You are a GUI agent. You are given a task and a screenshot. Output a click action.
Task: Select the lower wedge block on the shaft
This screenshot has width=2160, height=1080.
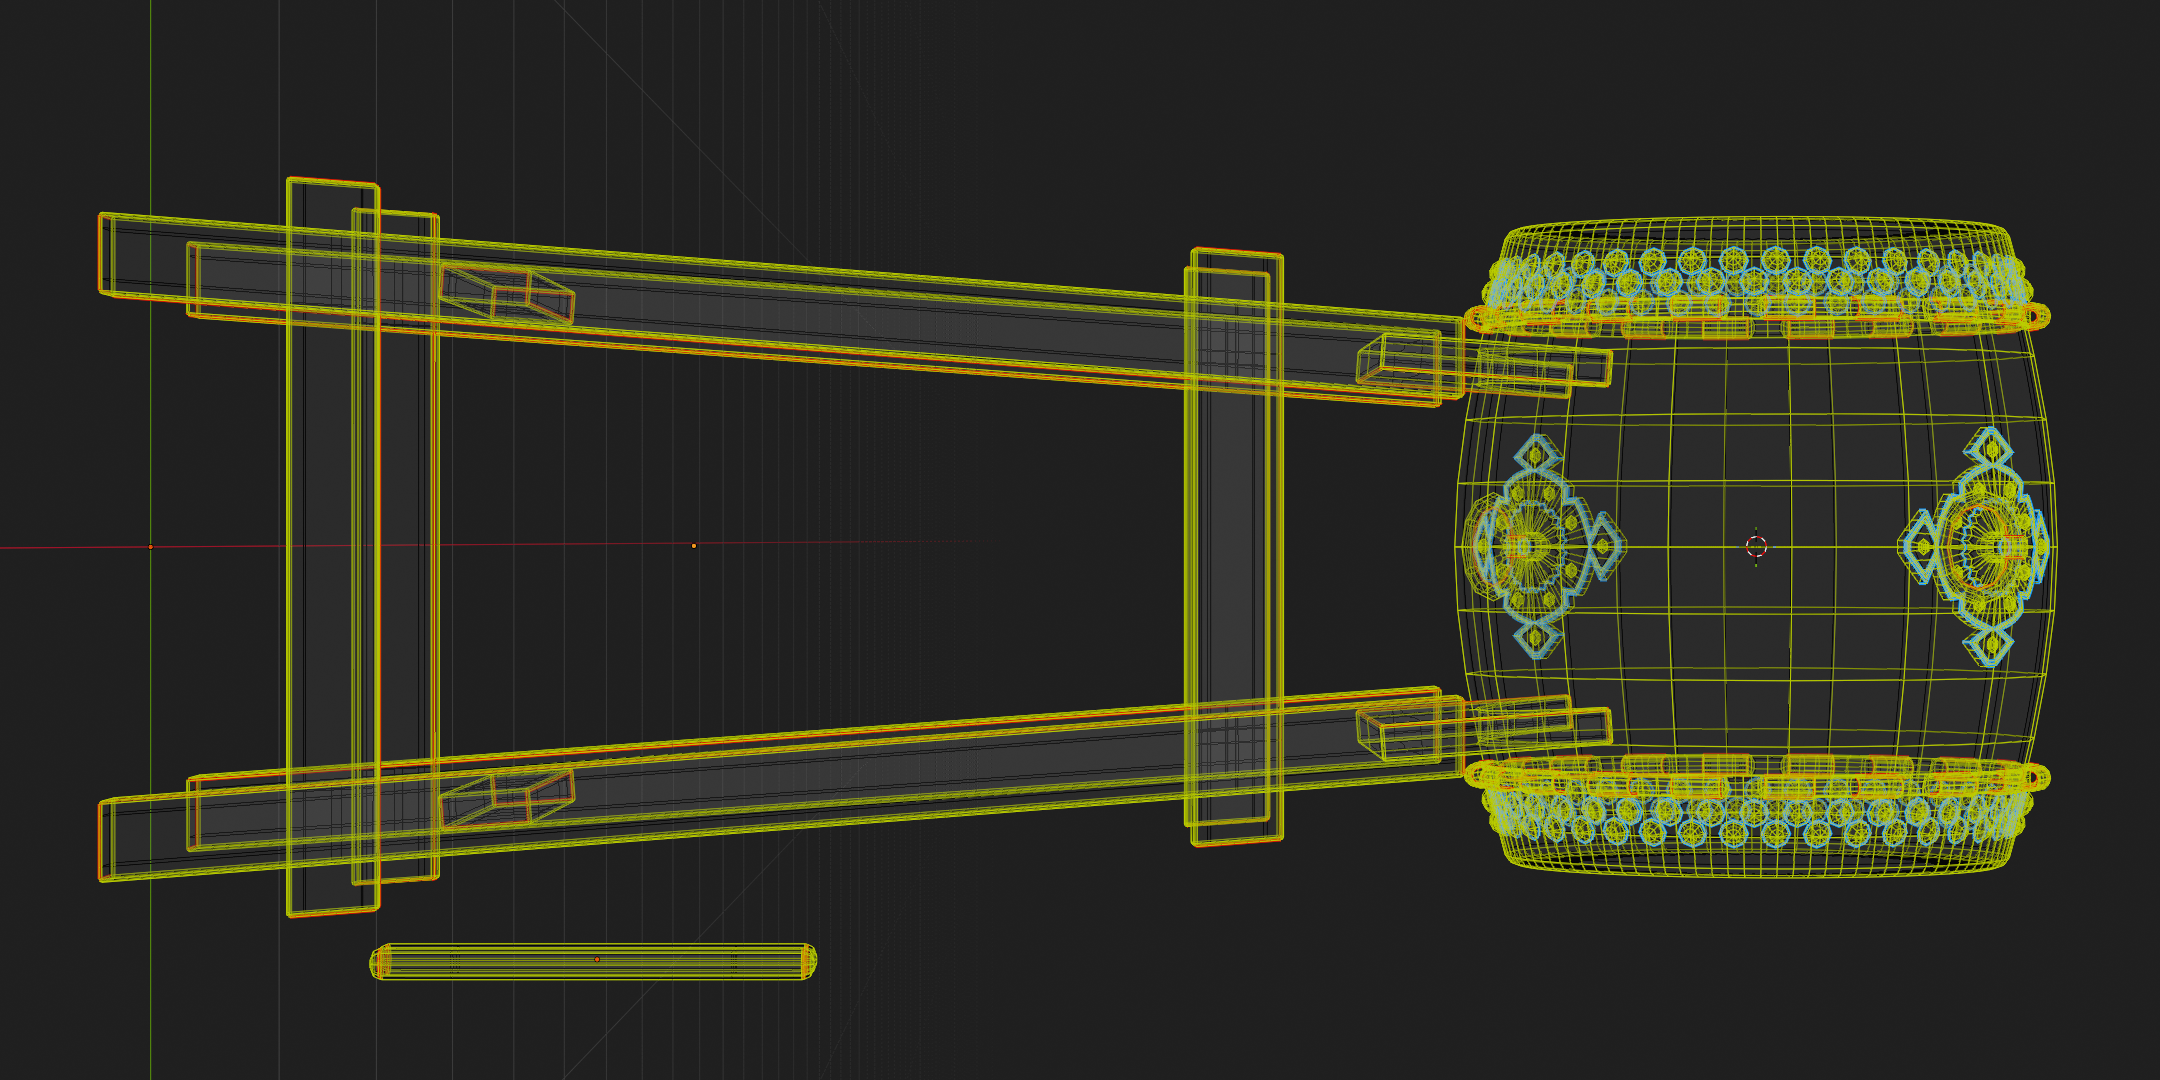click(507, 798)
